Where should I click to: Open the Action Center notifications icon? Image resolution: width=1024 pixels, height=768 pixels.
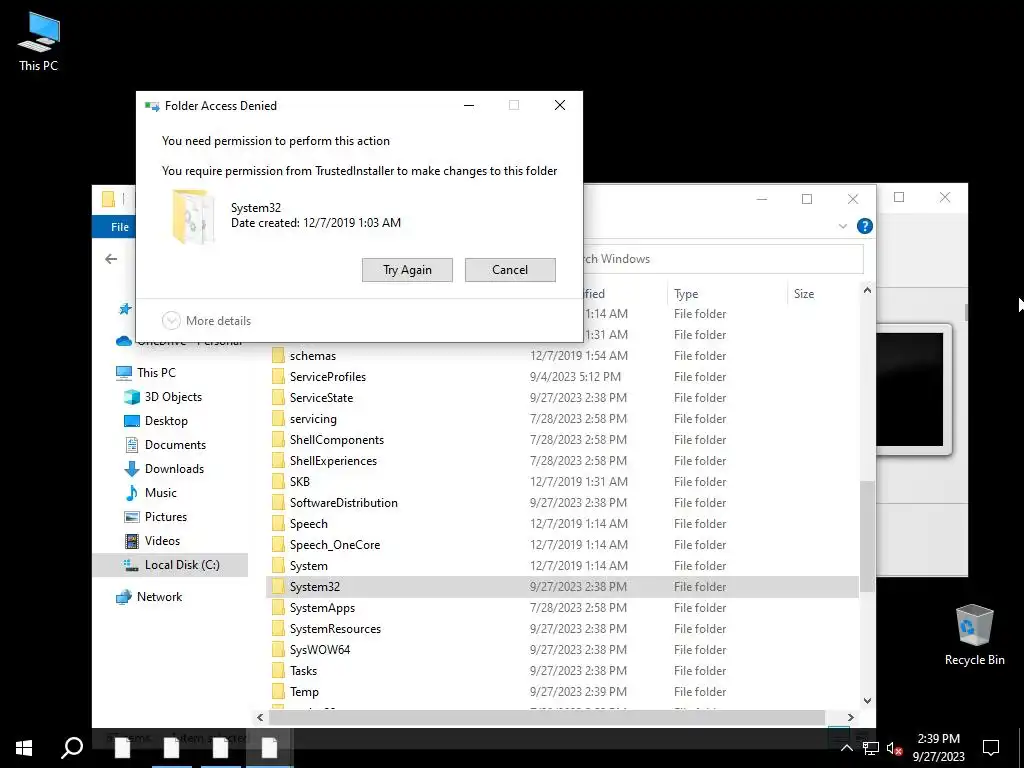click(x=991, y=748)
